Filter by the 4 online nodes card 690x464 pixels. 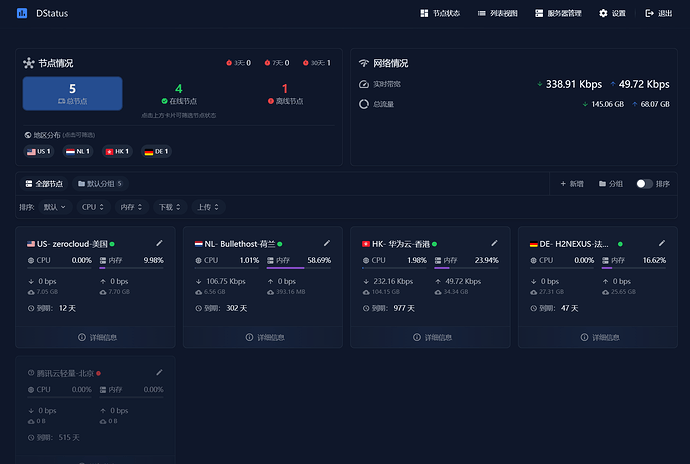[179, 94]
